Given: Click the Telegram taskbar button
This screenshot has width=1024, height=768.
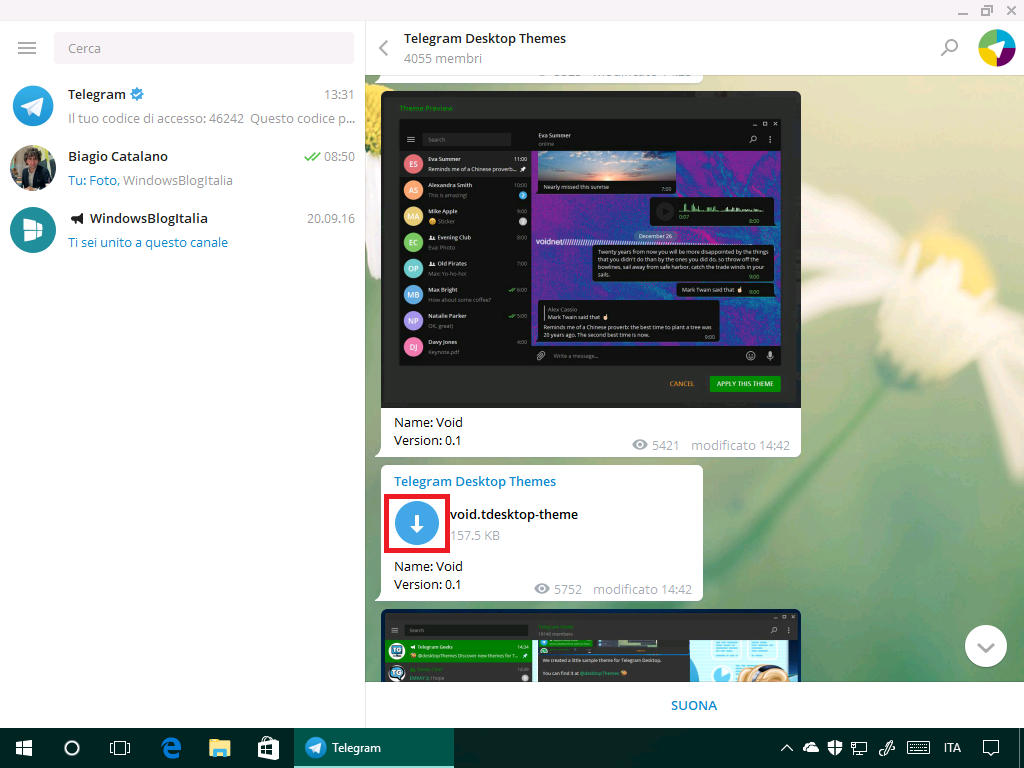Looking at the screenshot, I should tap(374, 748).
